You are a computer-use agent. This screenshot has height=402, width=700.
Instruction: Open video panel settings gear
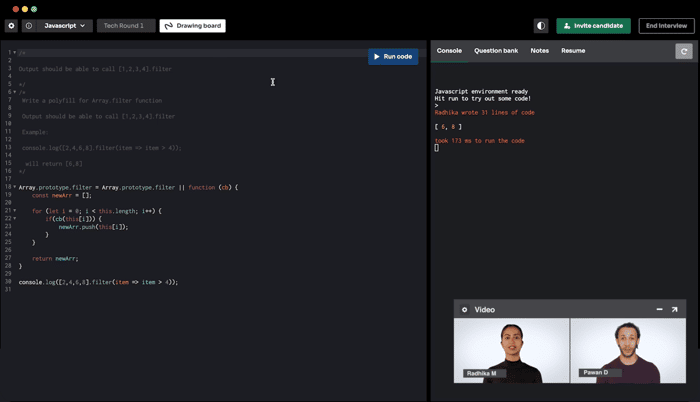point(464,310)
